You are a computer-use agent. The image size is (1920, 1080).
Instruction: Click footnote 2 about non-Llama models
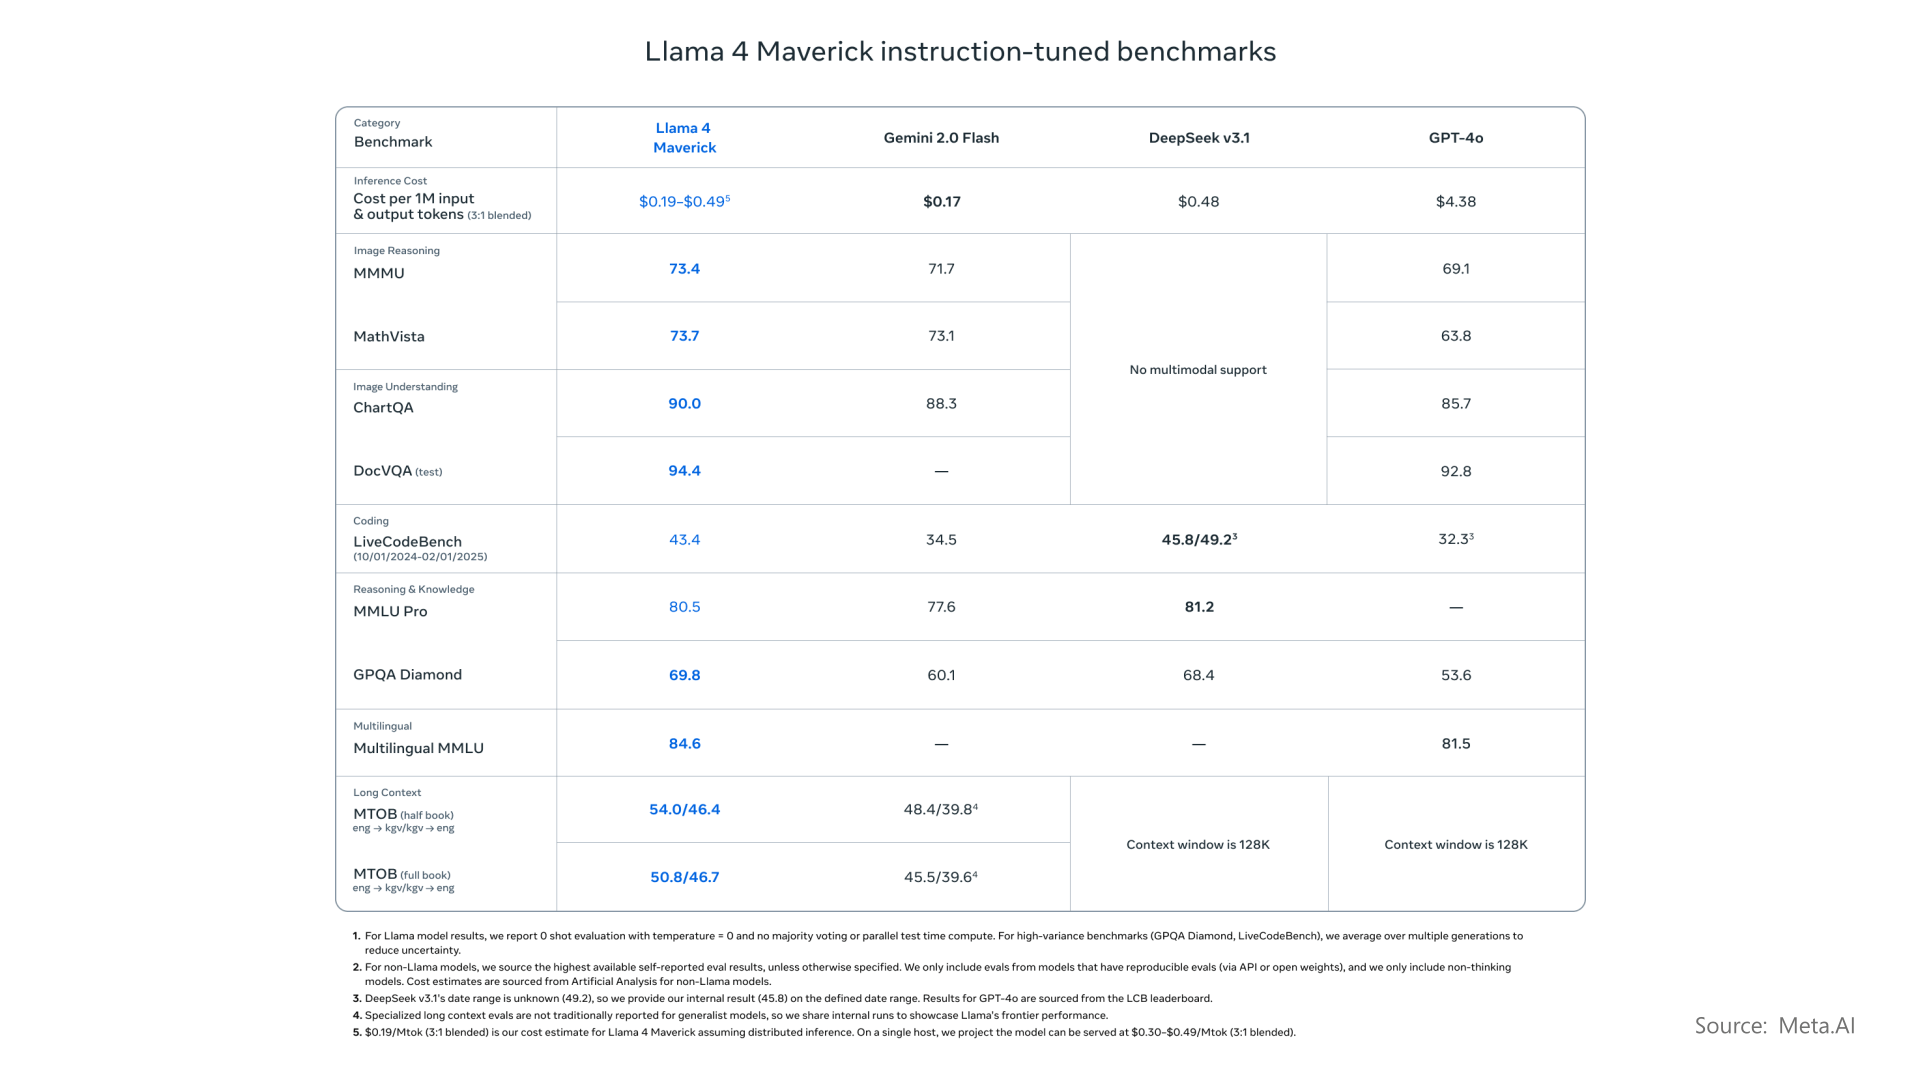click(932, 974)
